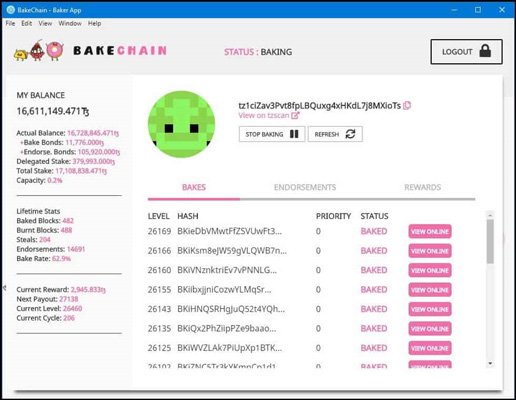
Task: View block 26135 online
Action: (430, 329)
